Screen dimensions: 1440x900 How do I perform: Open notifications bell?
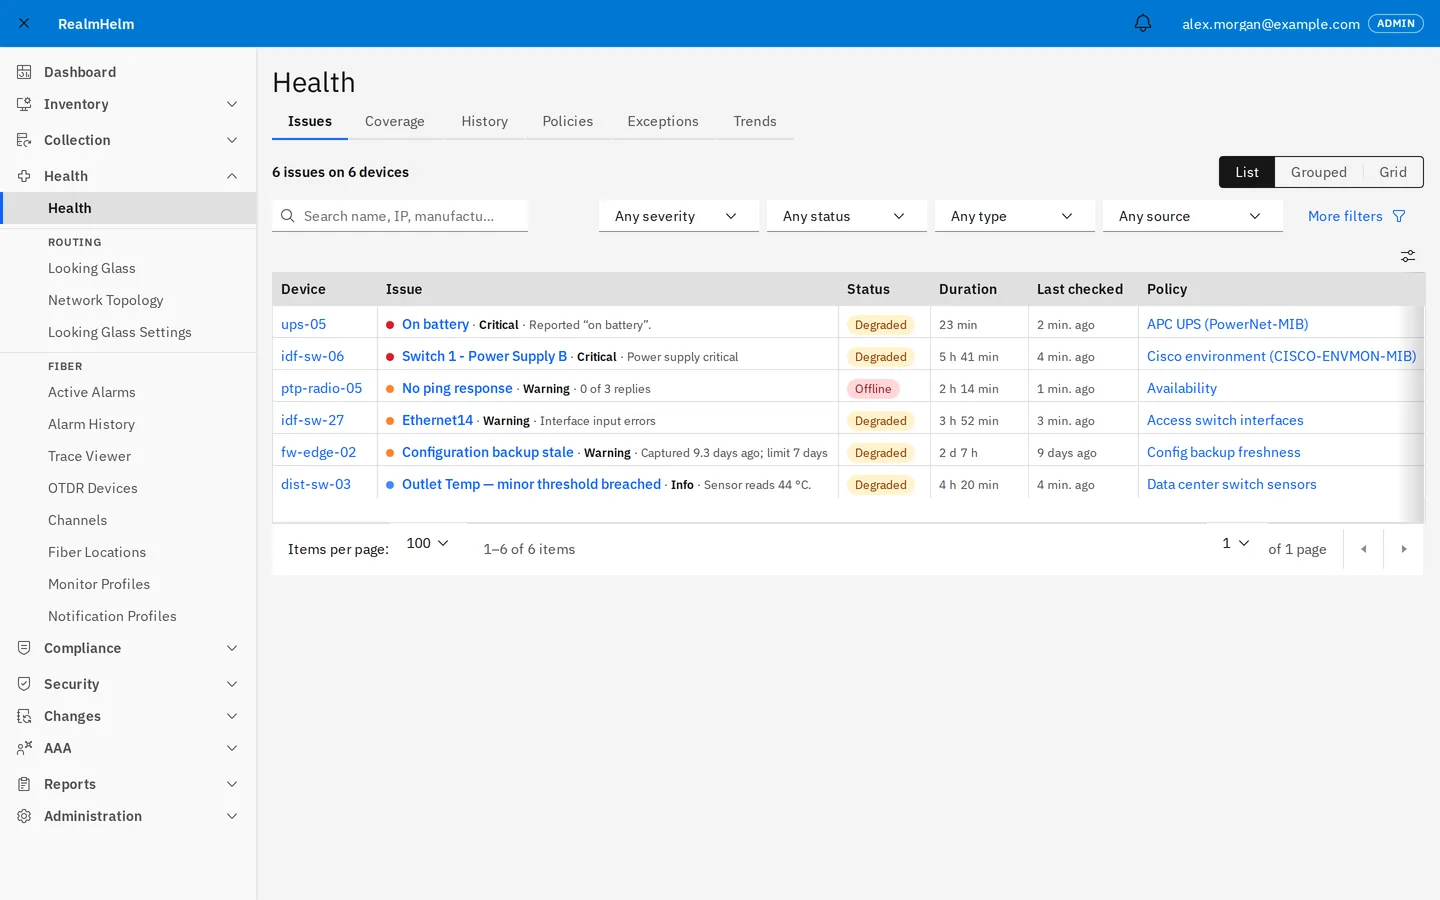pos(1143,23)
